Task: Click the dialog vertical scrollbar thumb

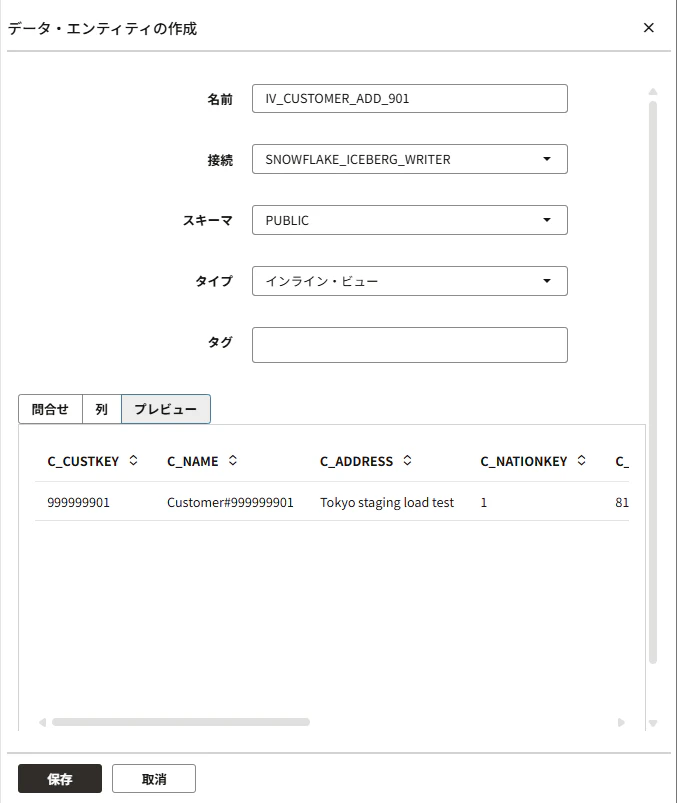Action: [x=653, y=383]
